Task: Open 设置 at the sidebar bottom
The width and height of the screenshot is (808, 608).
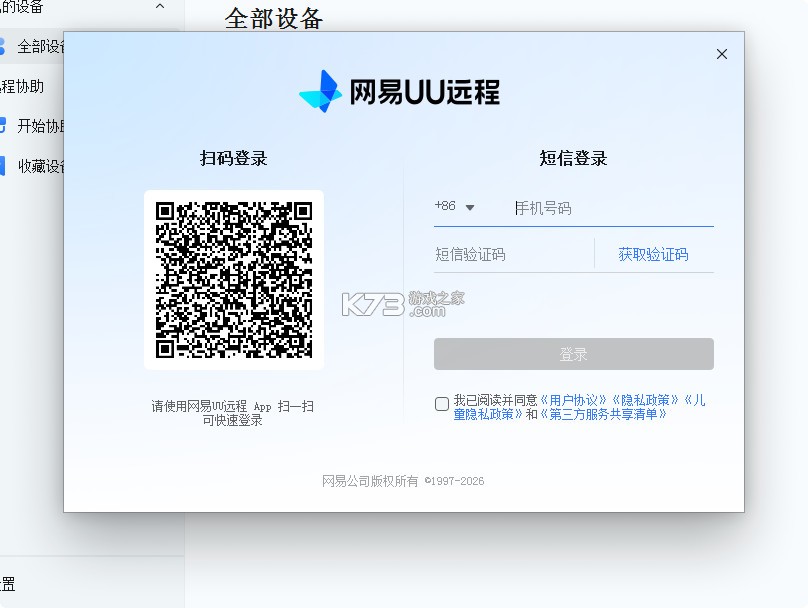Action: (x=7, y=584)
